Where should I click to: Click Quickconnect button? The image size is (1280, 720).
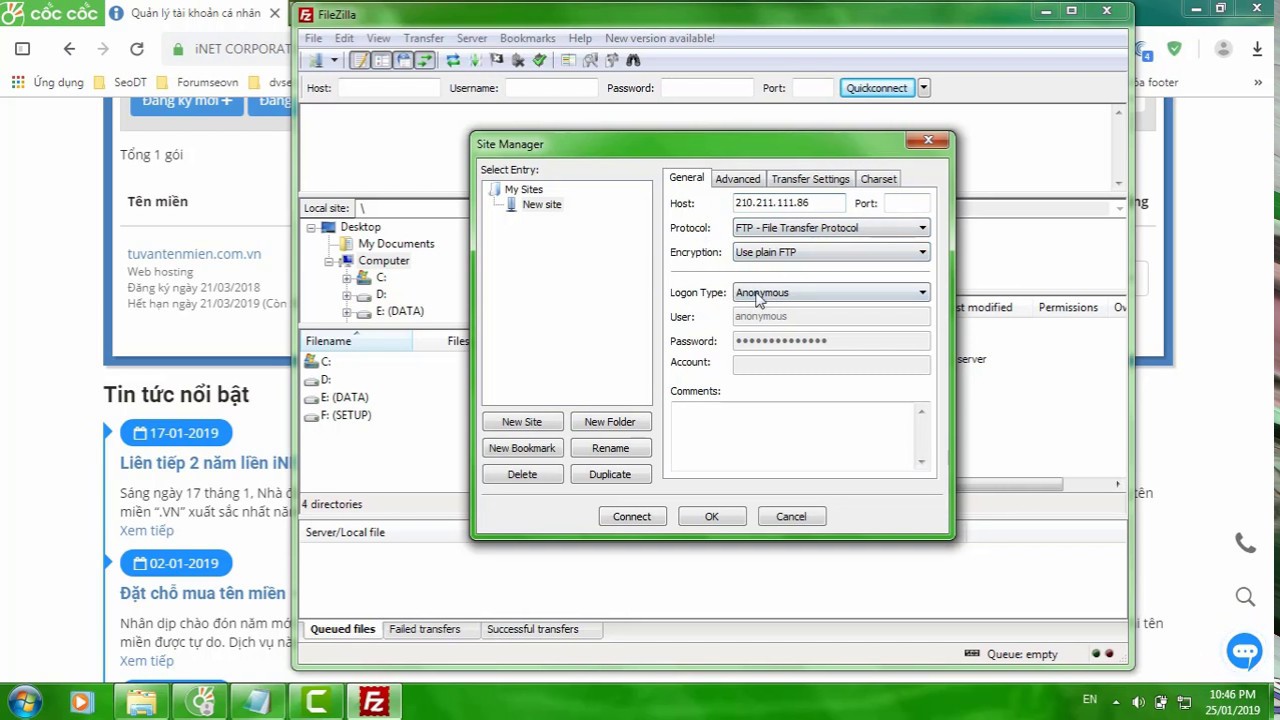coord(877,88)
